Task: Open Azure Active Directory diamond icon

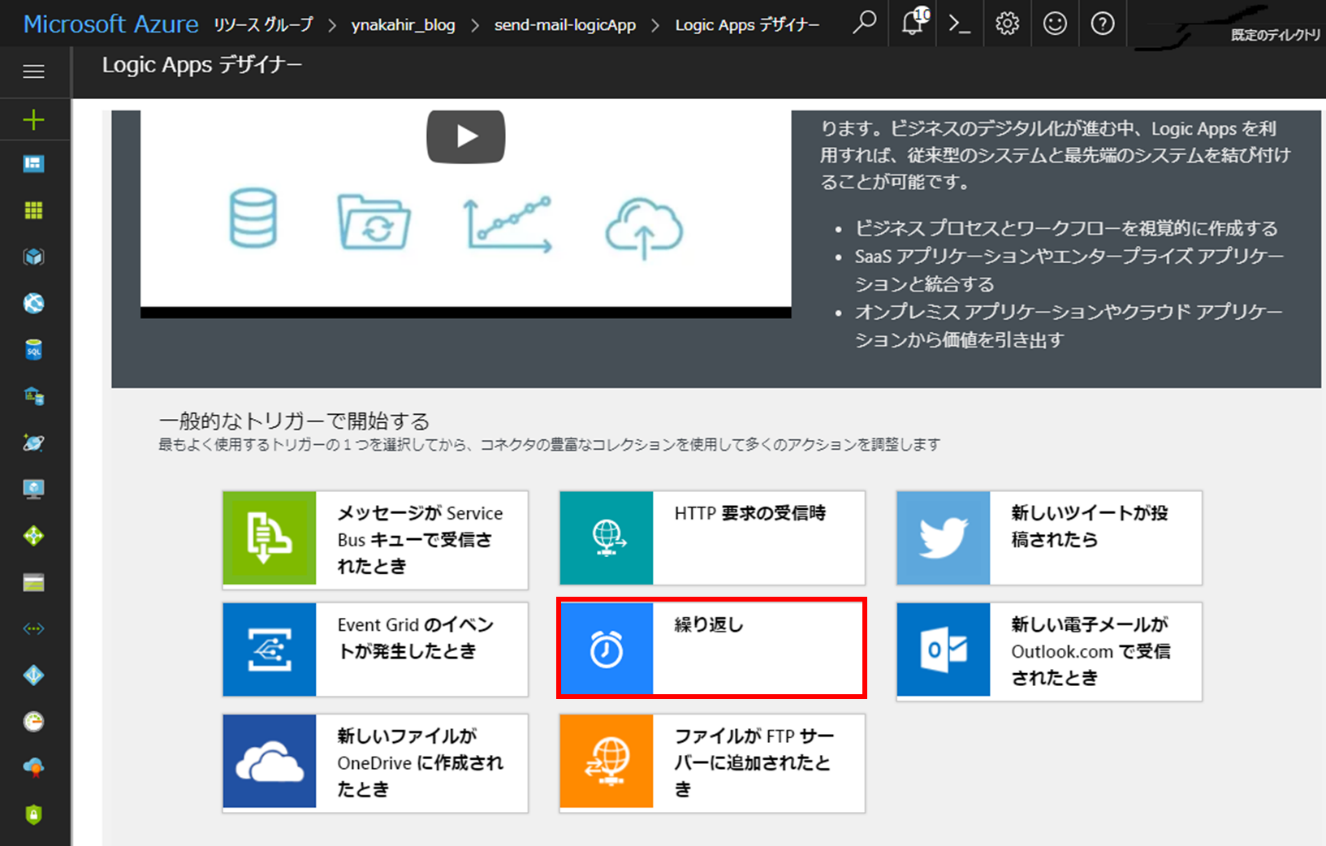Action: click(34, 675)
